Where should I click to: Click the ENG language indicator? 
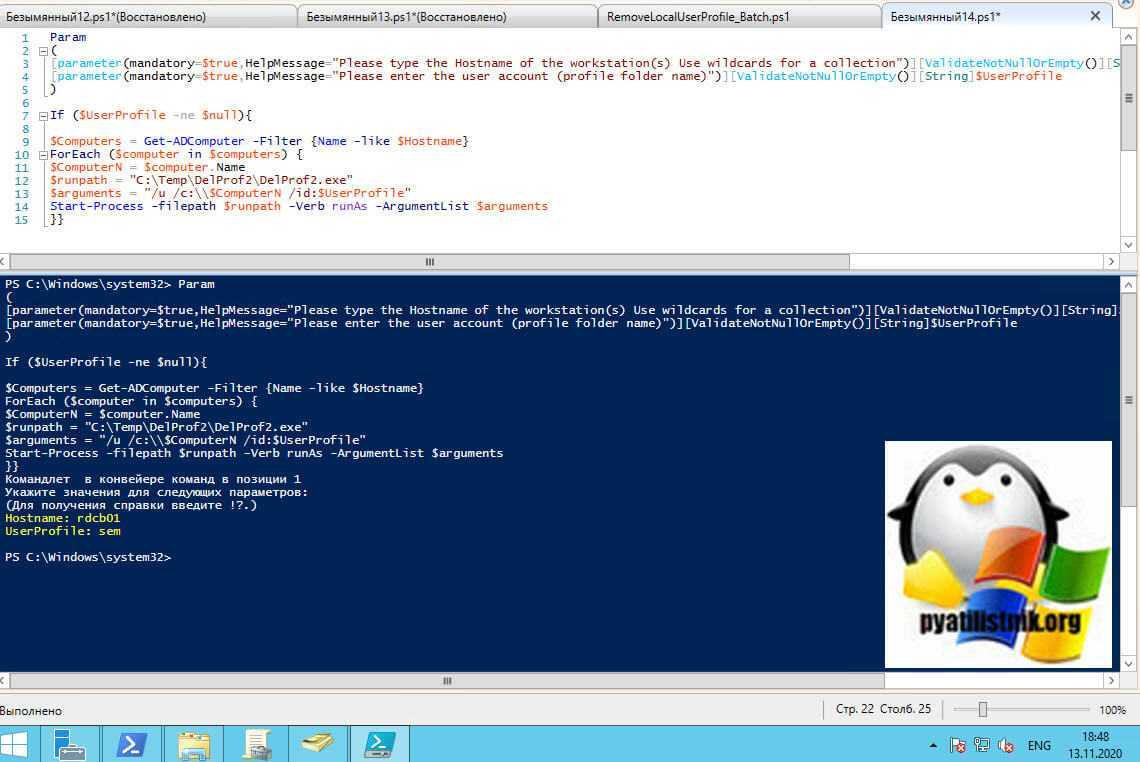pyautogui.click(x=1039, y=745)
